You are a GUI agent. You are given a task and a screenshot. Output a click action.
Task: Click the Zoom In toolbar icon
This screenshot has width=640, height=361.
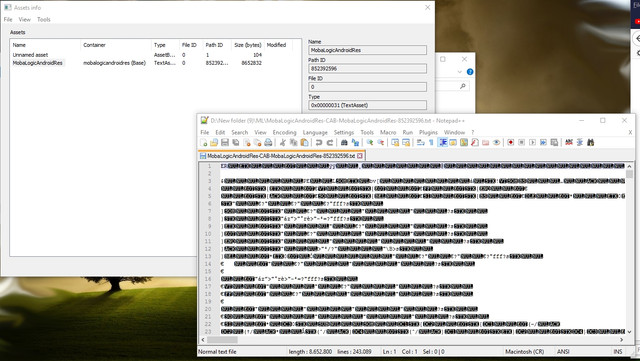(370, 143)
